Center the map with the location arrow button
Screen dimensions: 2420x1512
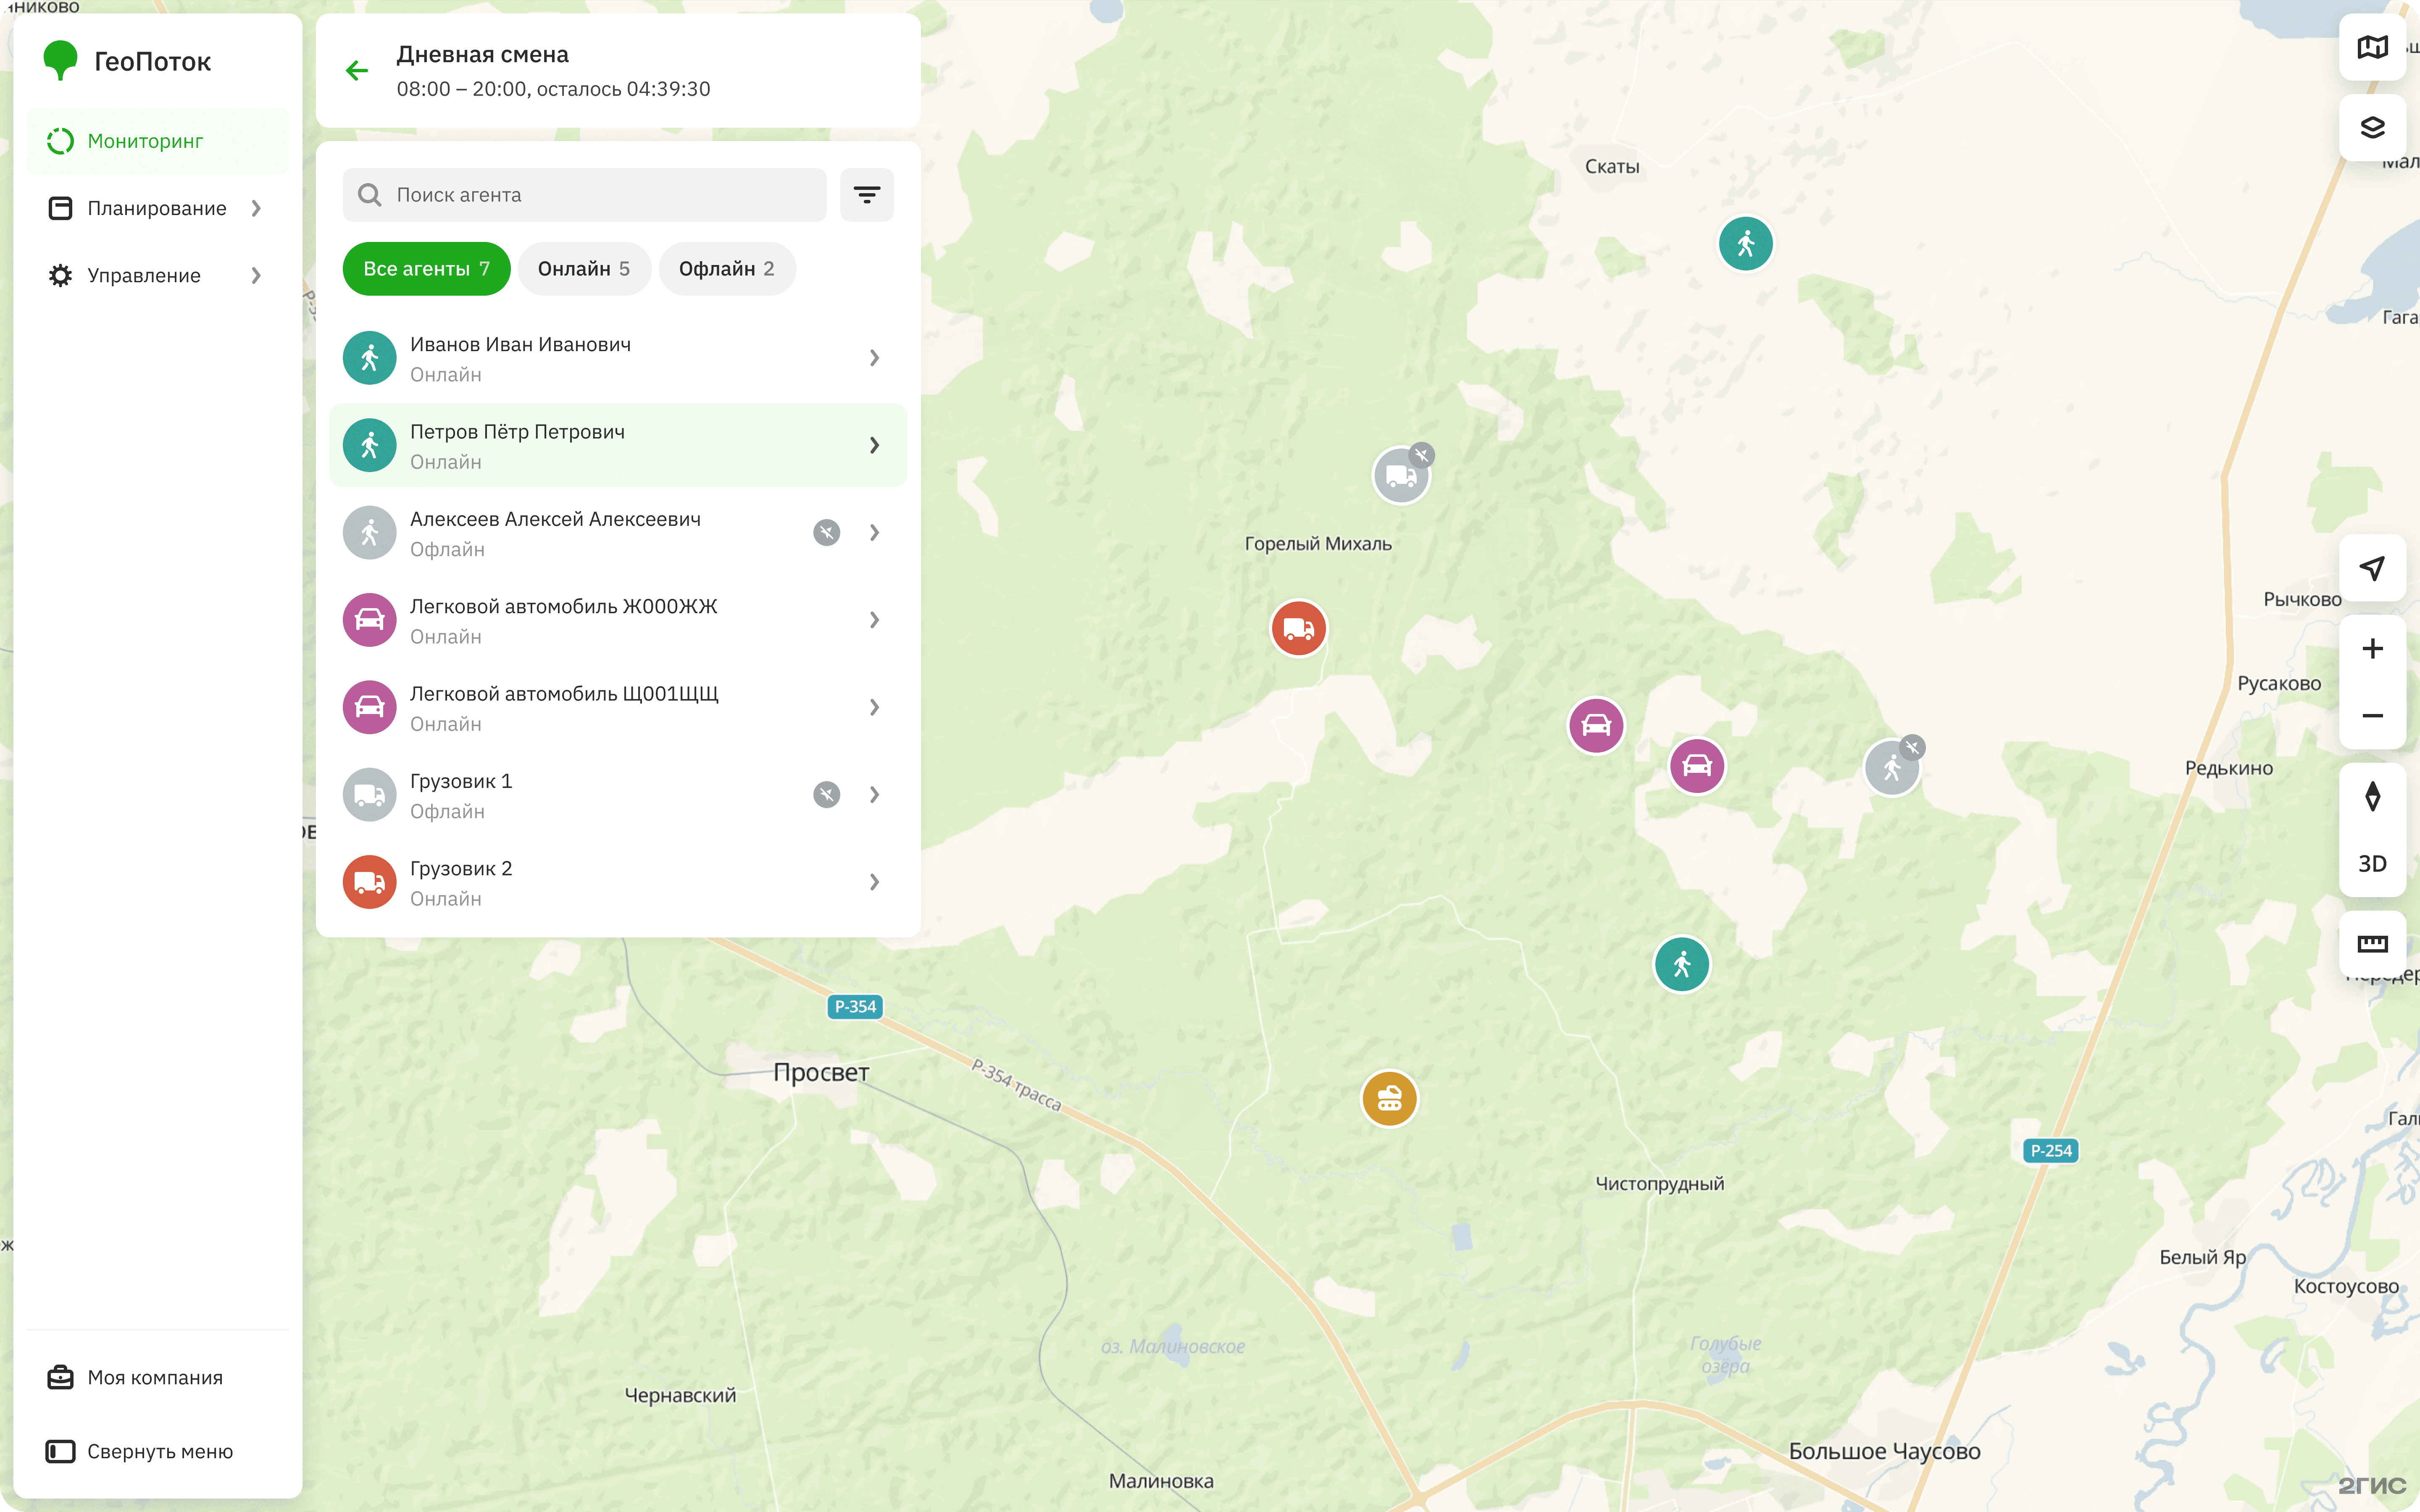[x=2372, y=568]
